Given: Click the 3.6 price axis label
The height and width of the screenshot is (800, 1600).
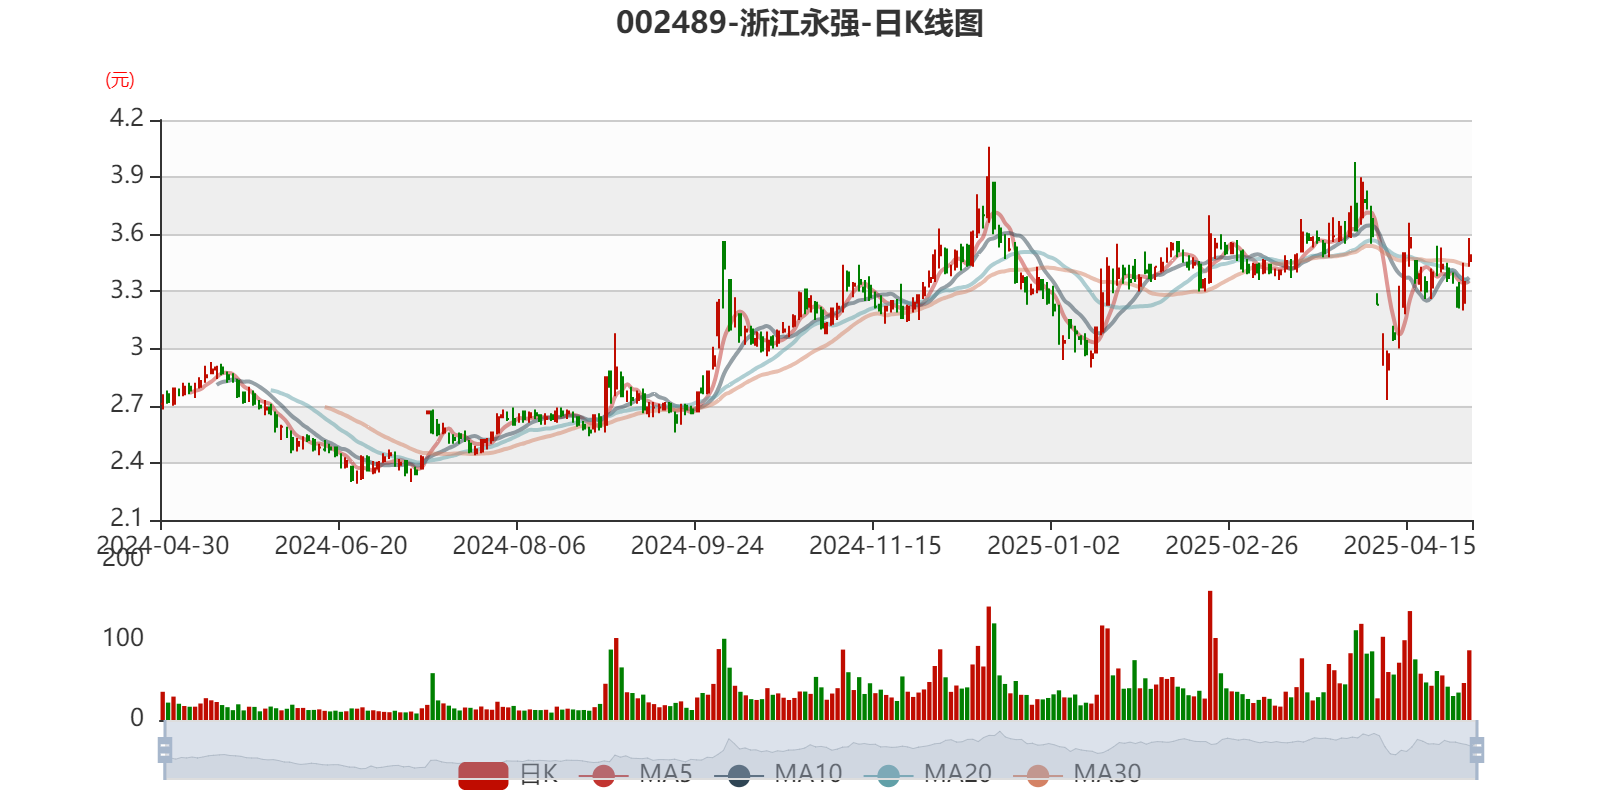Looking at the screenshot, I should click(127, 233).
